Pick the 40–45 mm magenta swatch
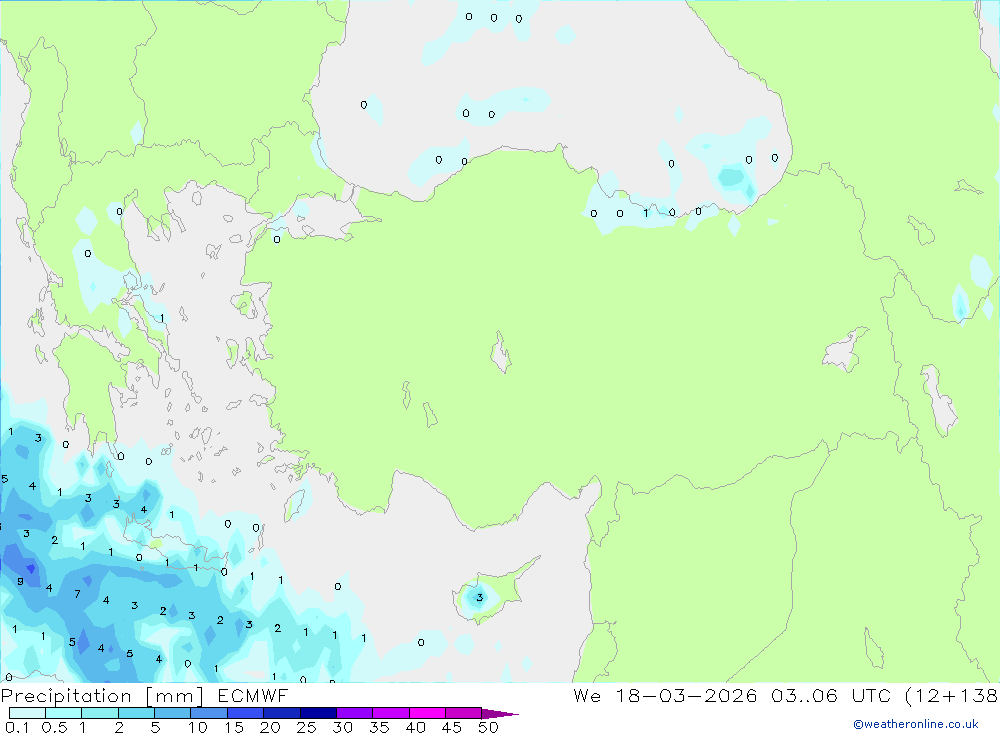This screenshot has height=733, width=1000. pos(427,713)
